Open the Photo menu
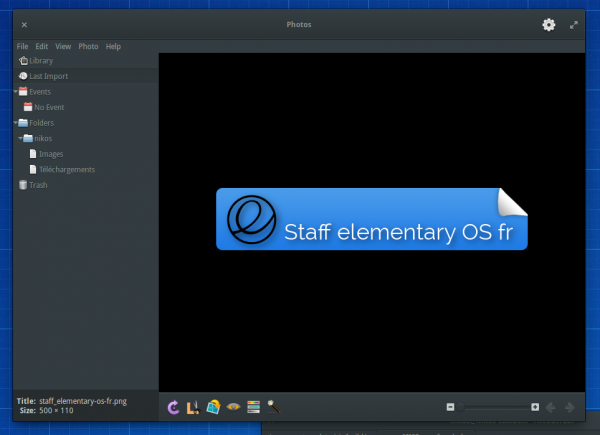Viewport: 600px width, 435px height. [88, 46]
